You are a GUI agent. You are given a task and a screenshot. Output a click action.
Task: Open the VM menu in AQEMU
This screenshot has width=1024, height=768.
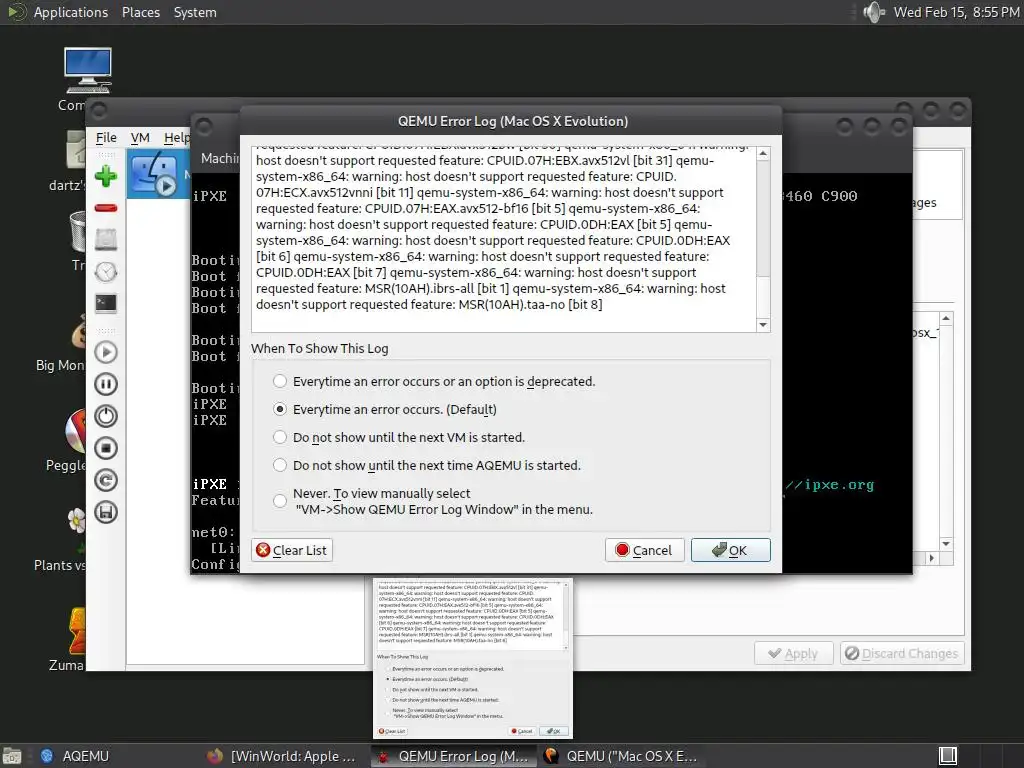click(x=140, y=138)
